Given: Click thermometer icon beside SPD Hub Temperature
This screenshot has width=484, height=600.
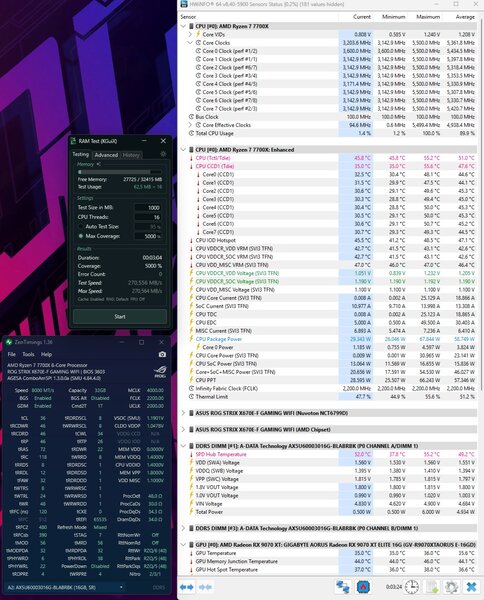Looking at the screenshot, I should tap(191, 454).
